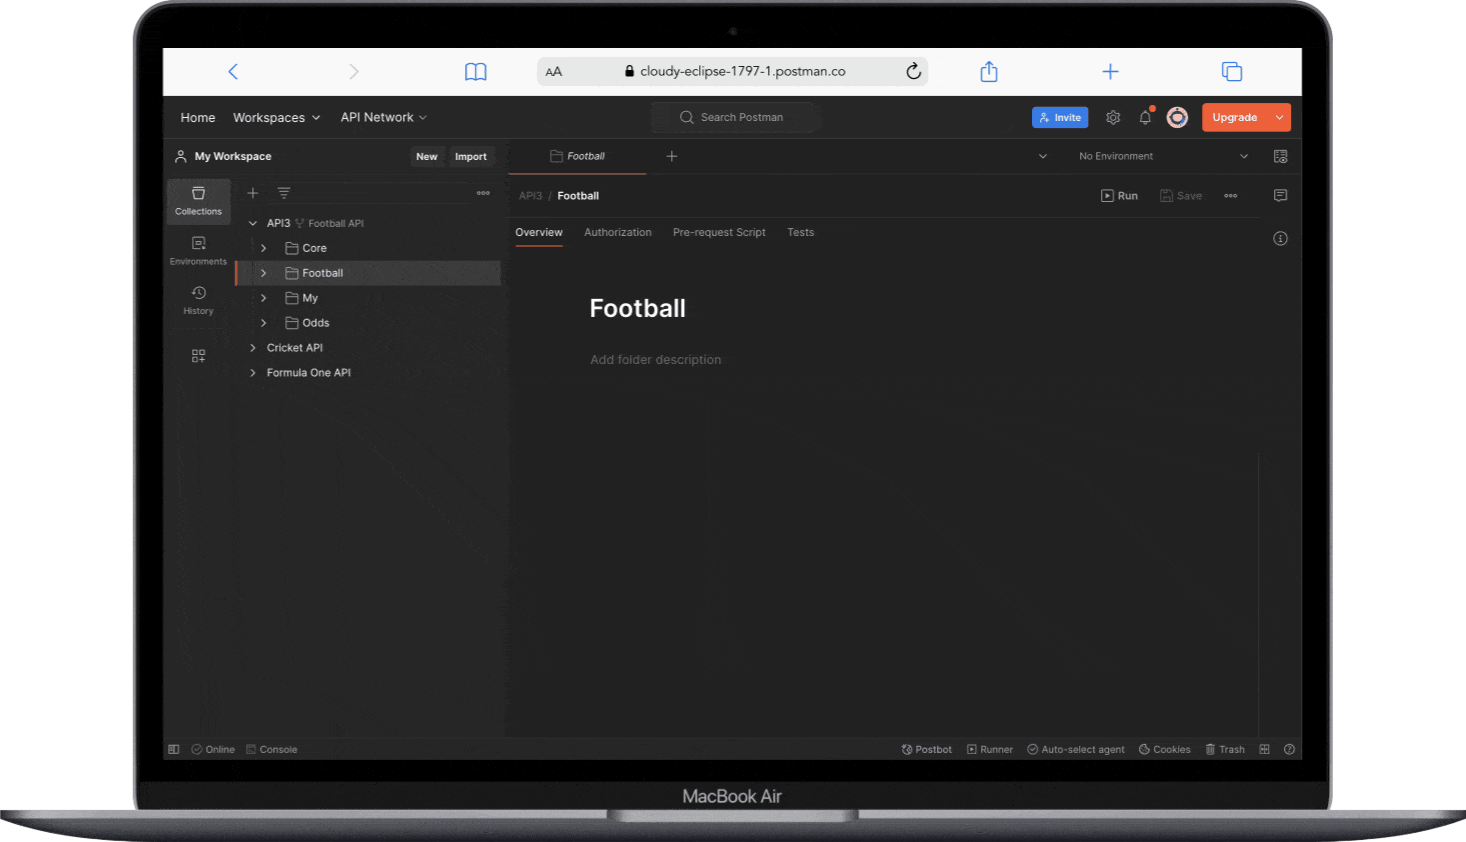1466x842 pixels.
Task: Expand the Cricket API collection
Action: pyautogui.click(x=253, y=348)
